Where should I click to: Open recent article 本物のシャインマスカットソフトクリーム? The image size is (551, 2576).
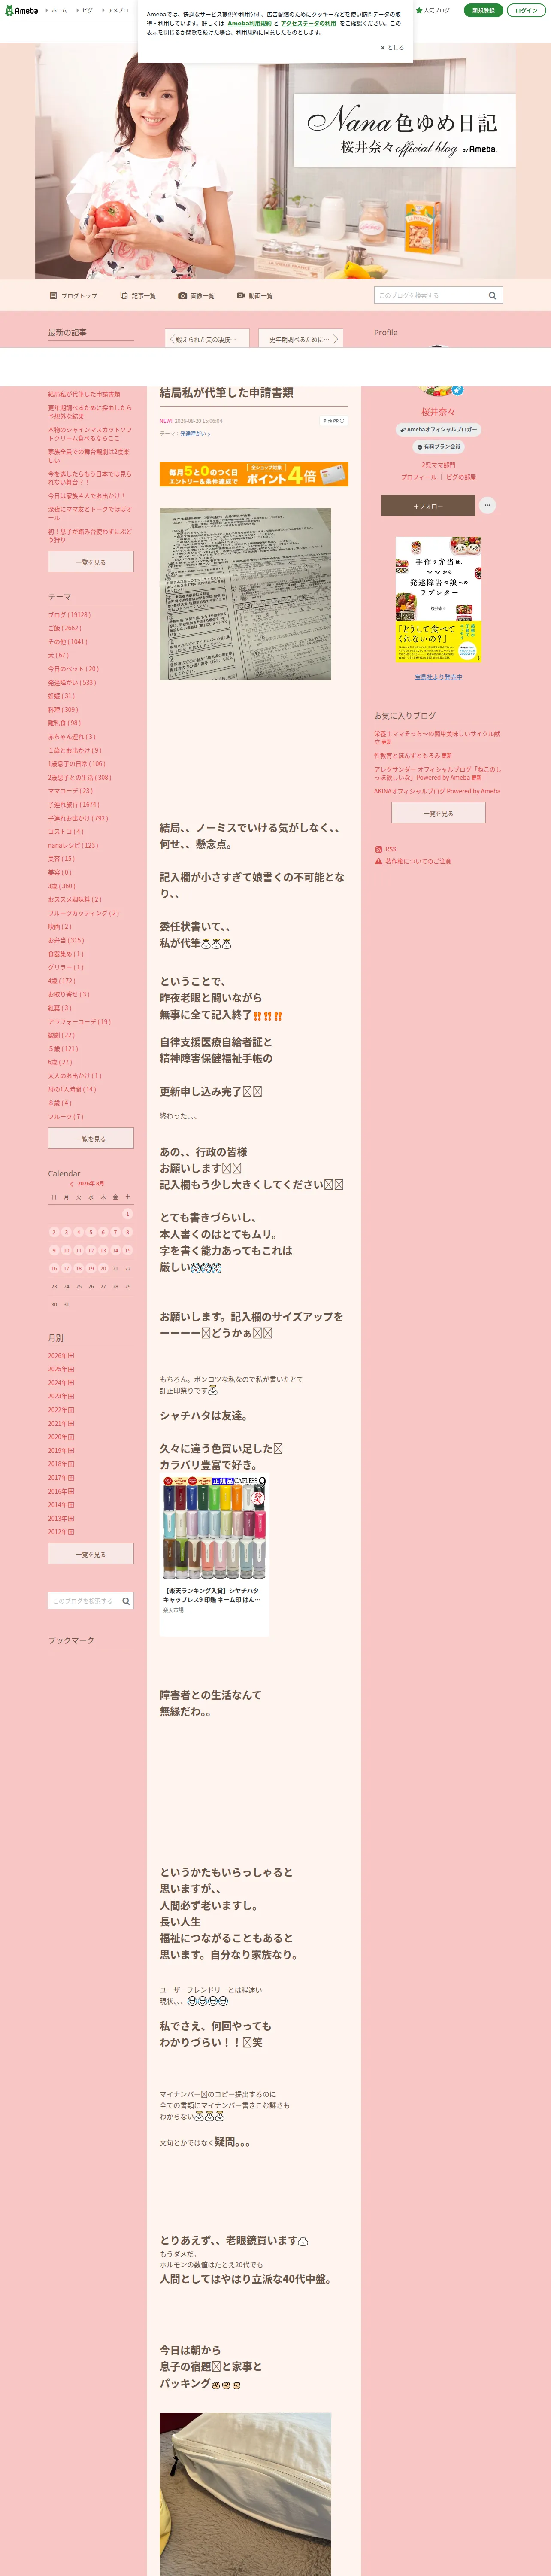pyautogui.click(x=90, y=434)
